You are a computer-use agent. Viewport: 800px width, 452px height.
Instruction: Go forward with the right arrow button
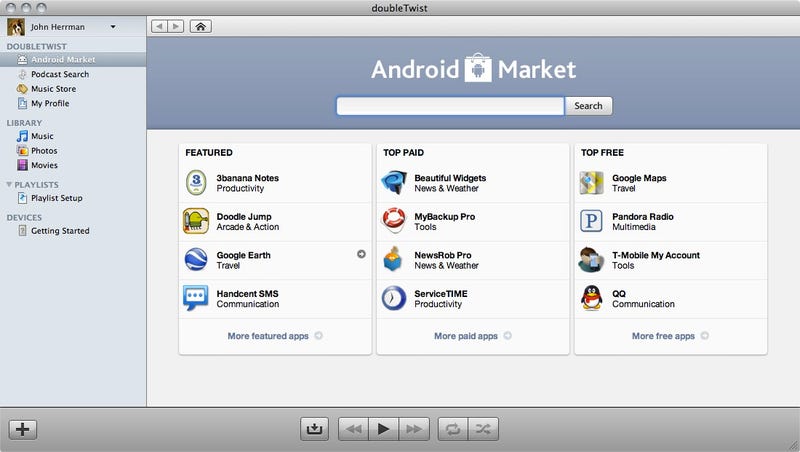[x=176, y=27]
